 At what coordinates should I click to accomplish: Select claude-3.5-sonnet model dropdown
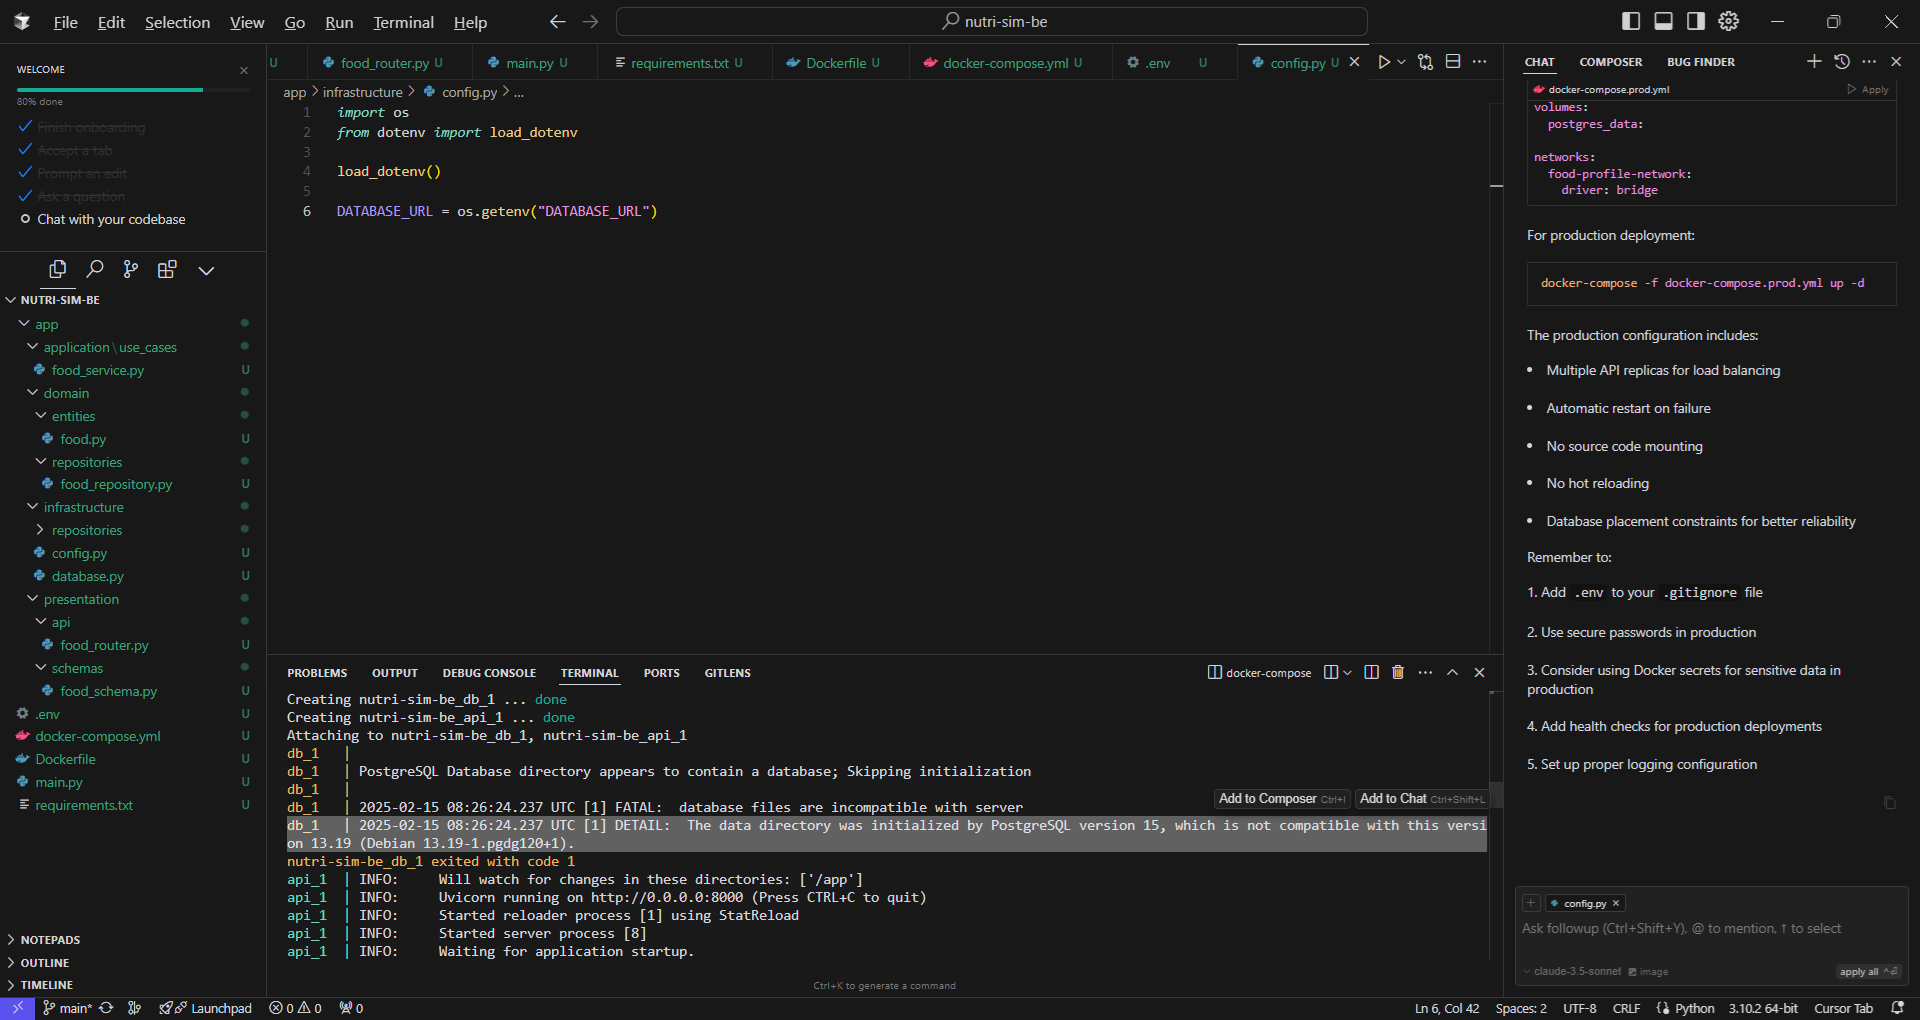[1572, 971]
